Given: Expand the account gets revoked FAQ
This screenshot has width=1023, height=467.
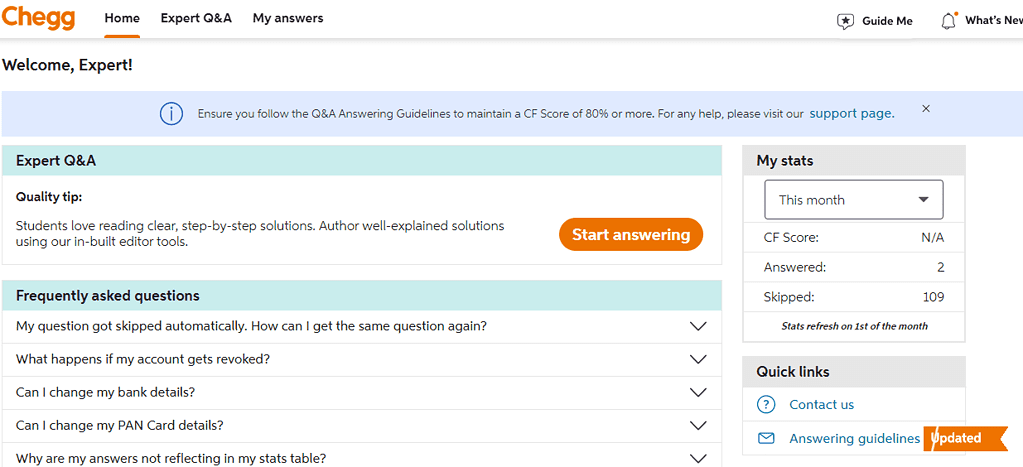Looking at the screenshot, I should click(361, 359).
